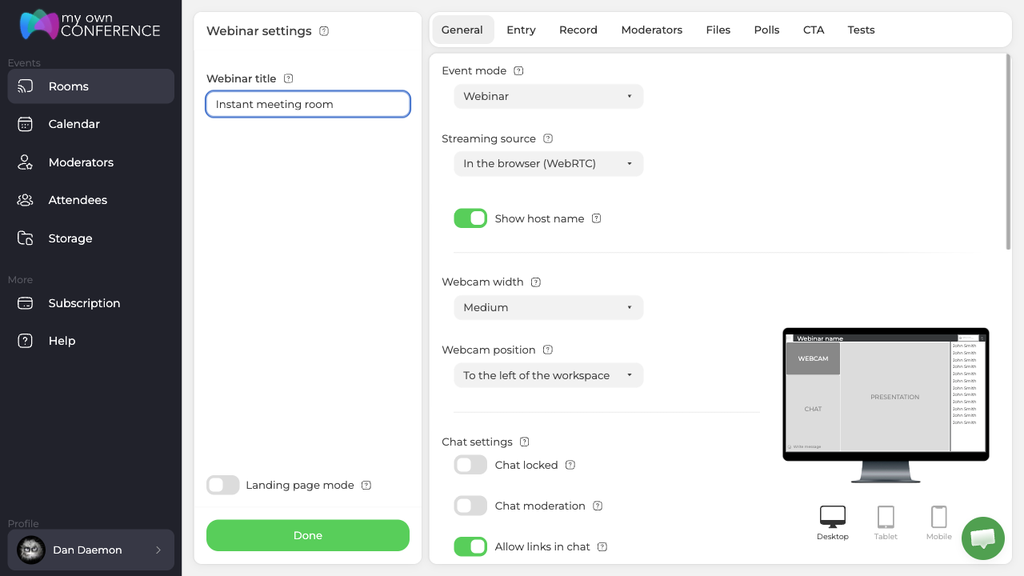Select Desktop preview mode
The width and height of the screenshot is (1024, 576).
pyautogui.click(x=833, y=522)
